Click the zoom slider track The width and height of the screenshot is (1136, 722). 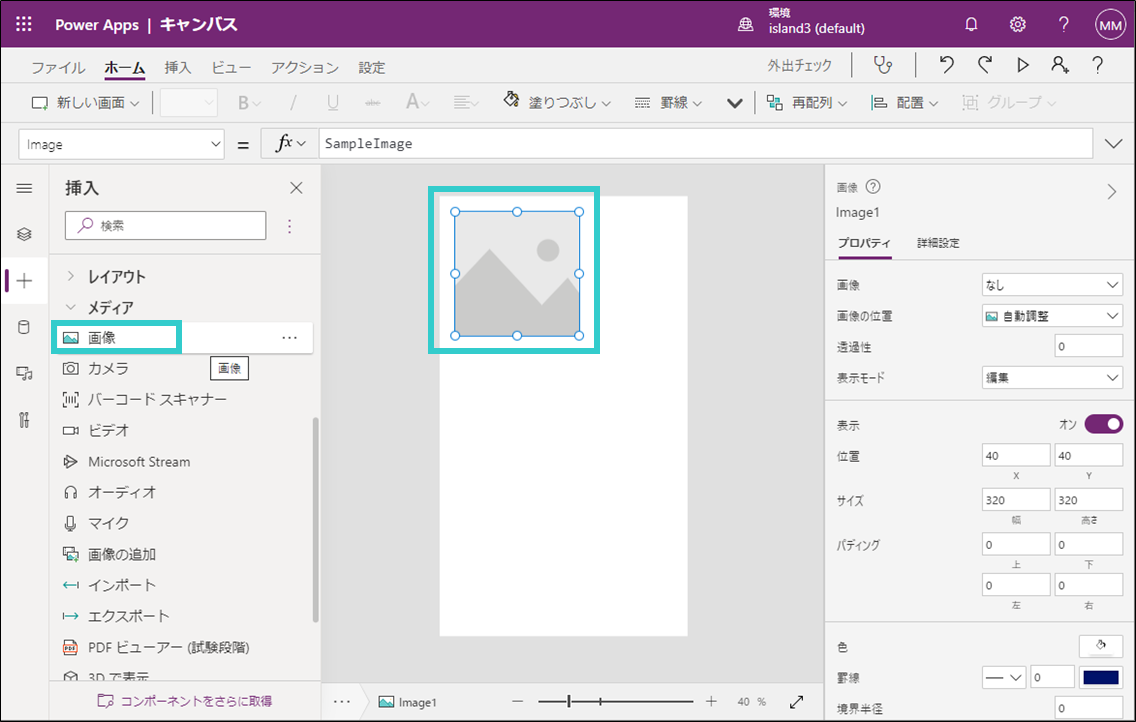pyautogui.click(x=616, y=702)
